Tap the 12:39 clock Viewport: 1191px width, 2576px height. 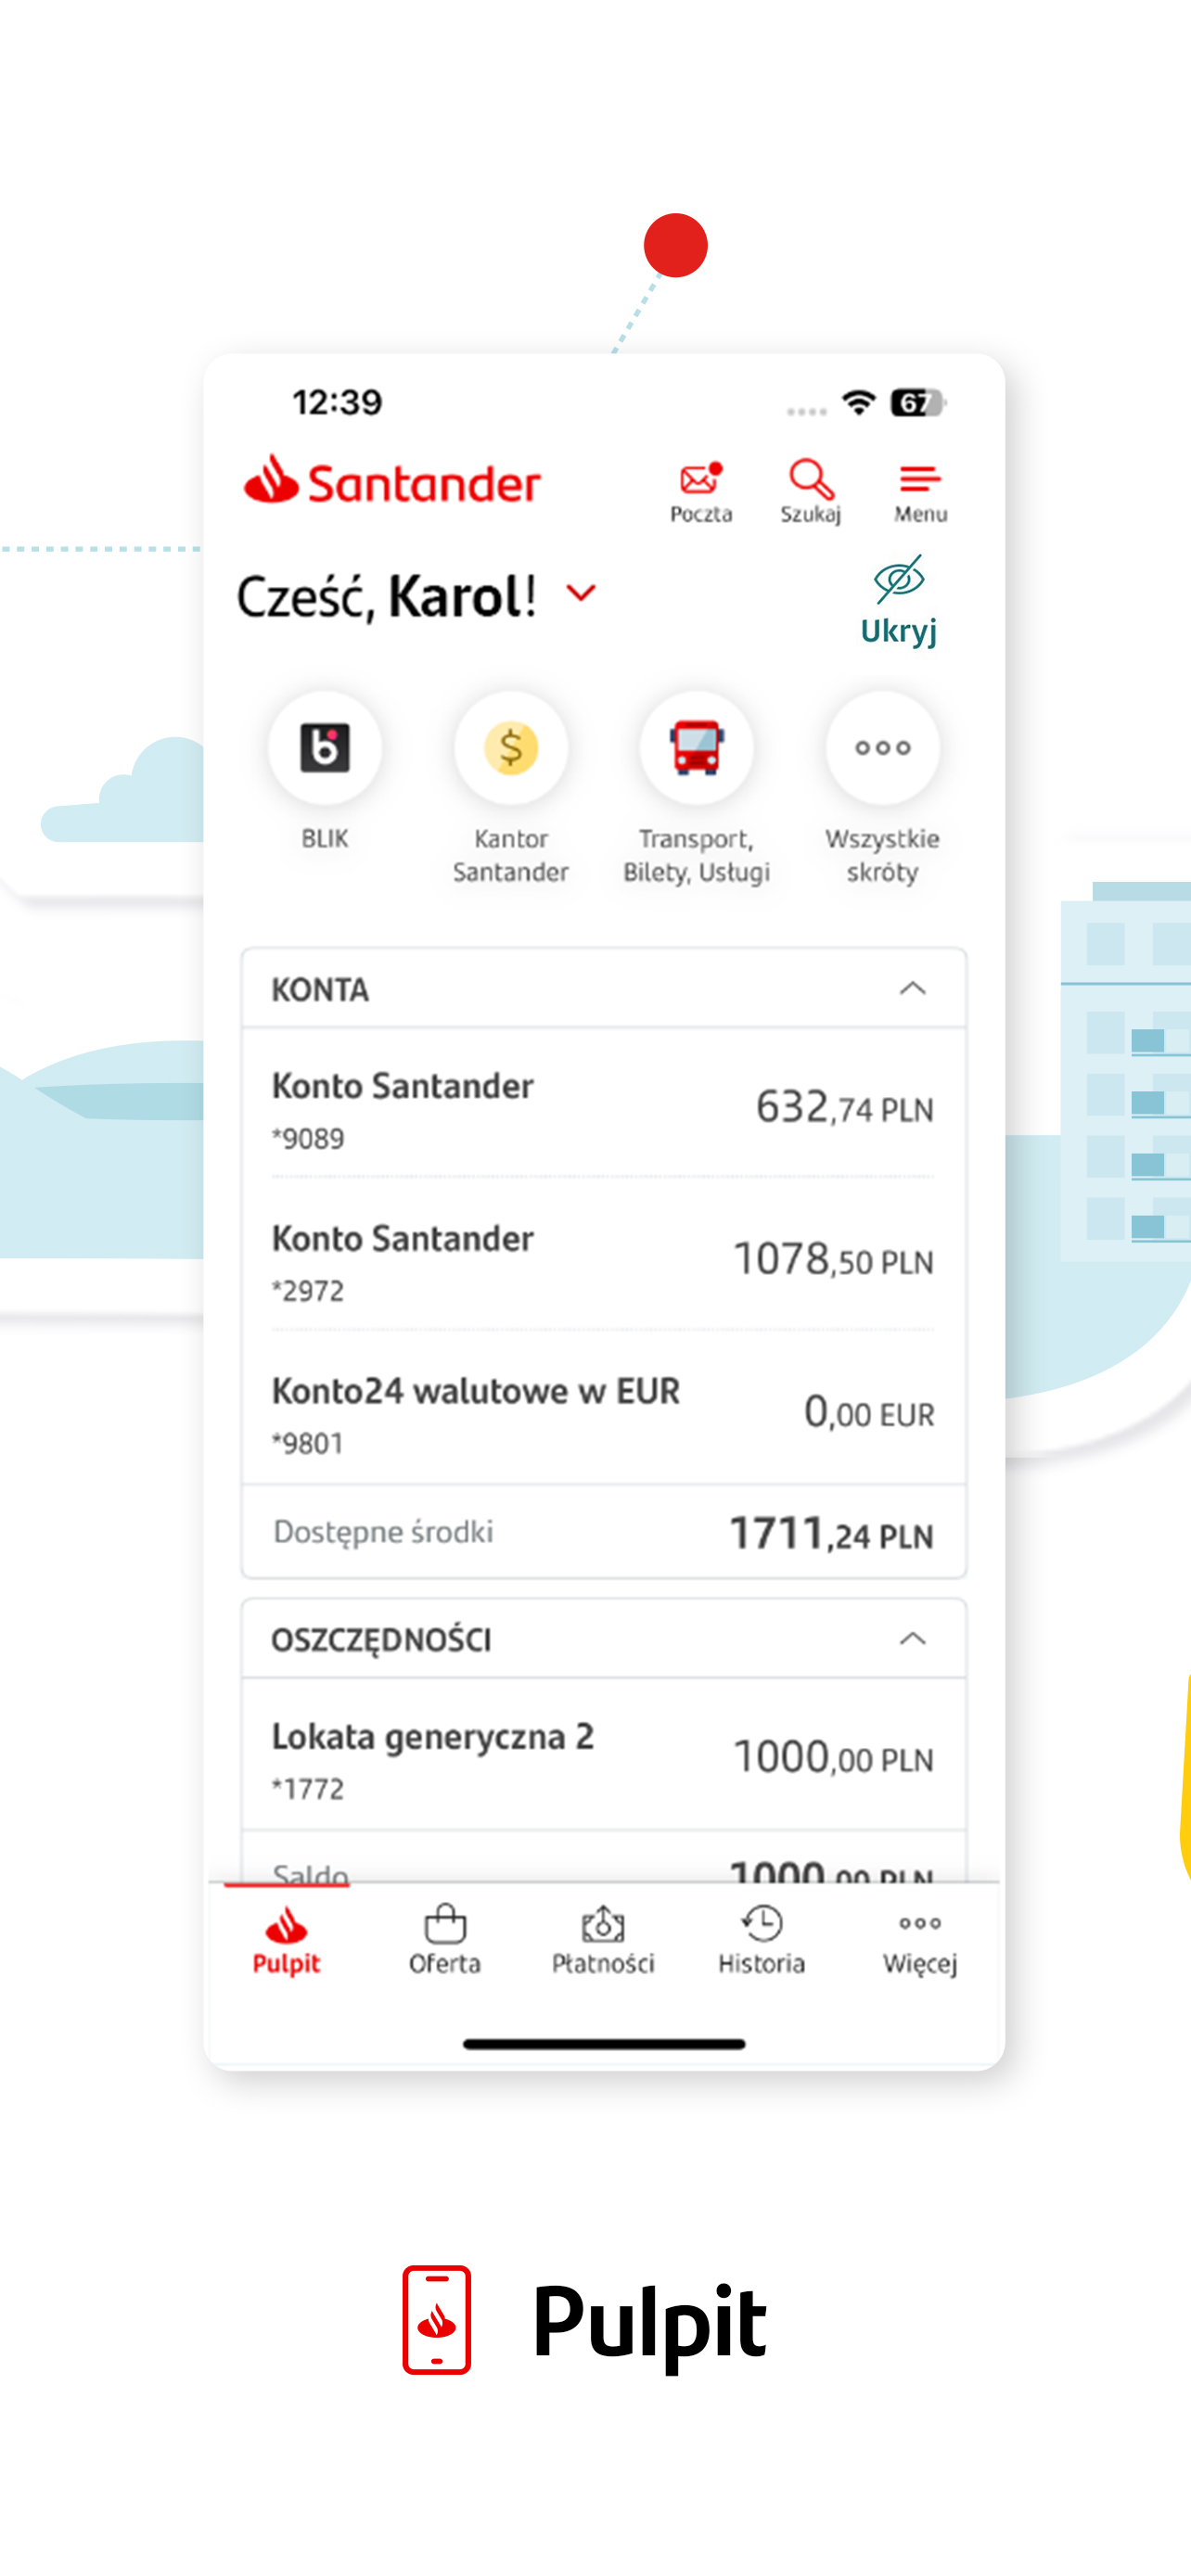[x=337, y=402]
